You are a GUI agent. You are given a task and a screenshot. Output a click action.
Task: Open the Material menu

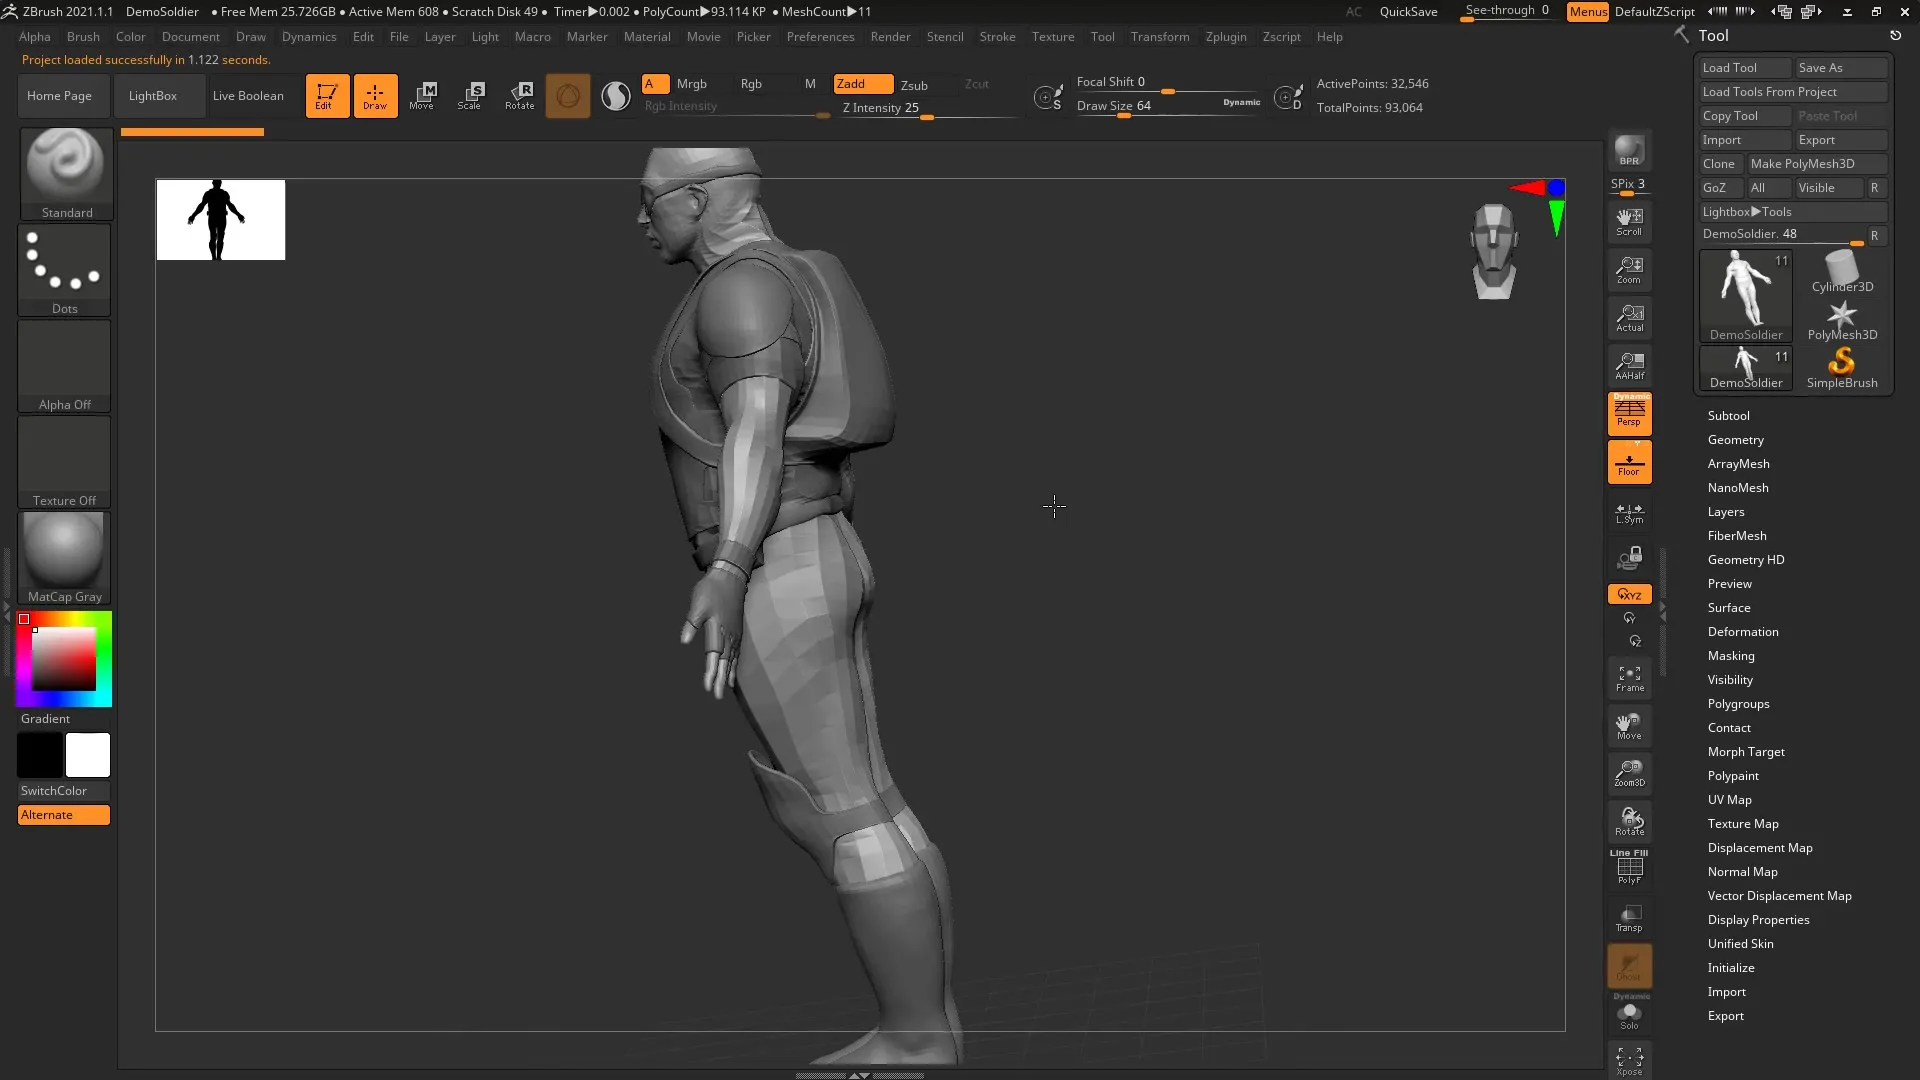coord(647,37)
